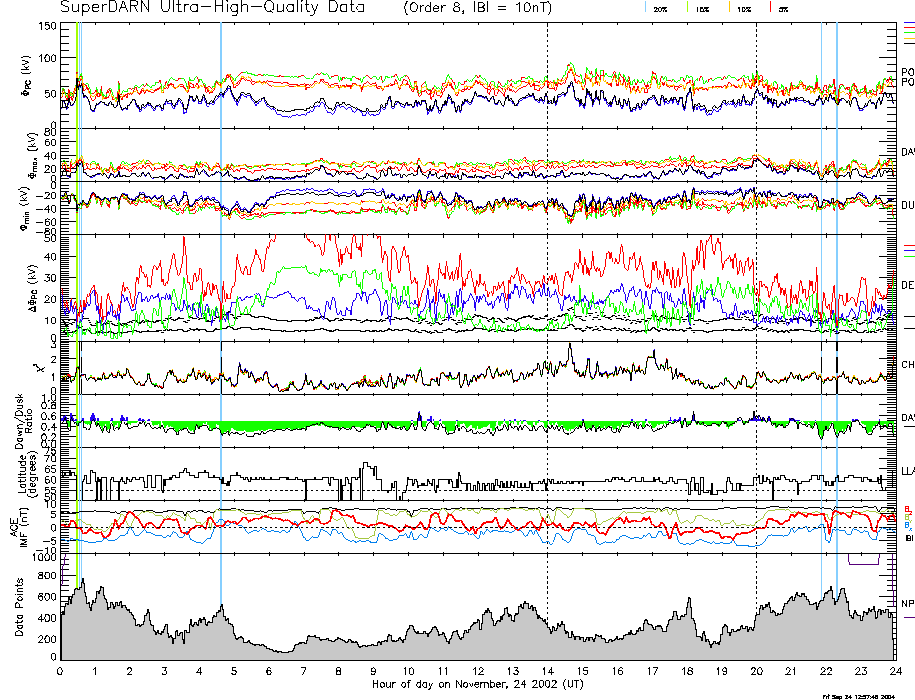This screenshot has width=915, height=700.
Task: Click the purple bracket near hour 23
Action: [863, 560]
